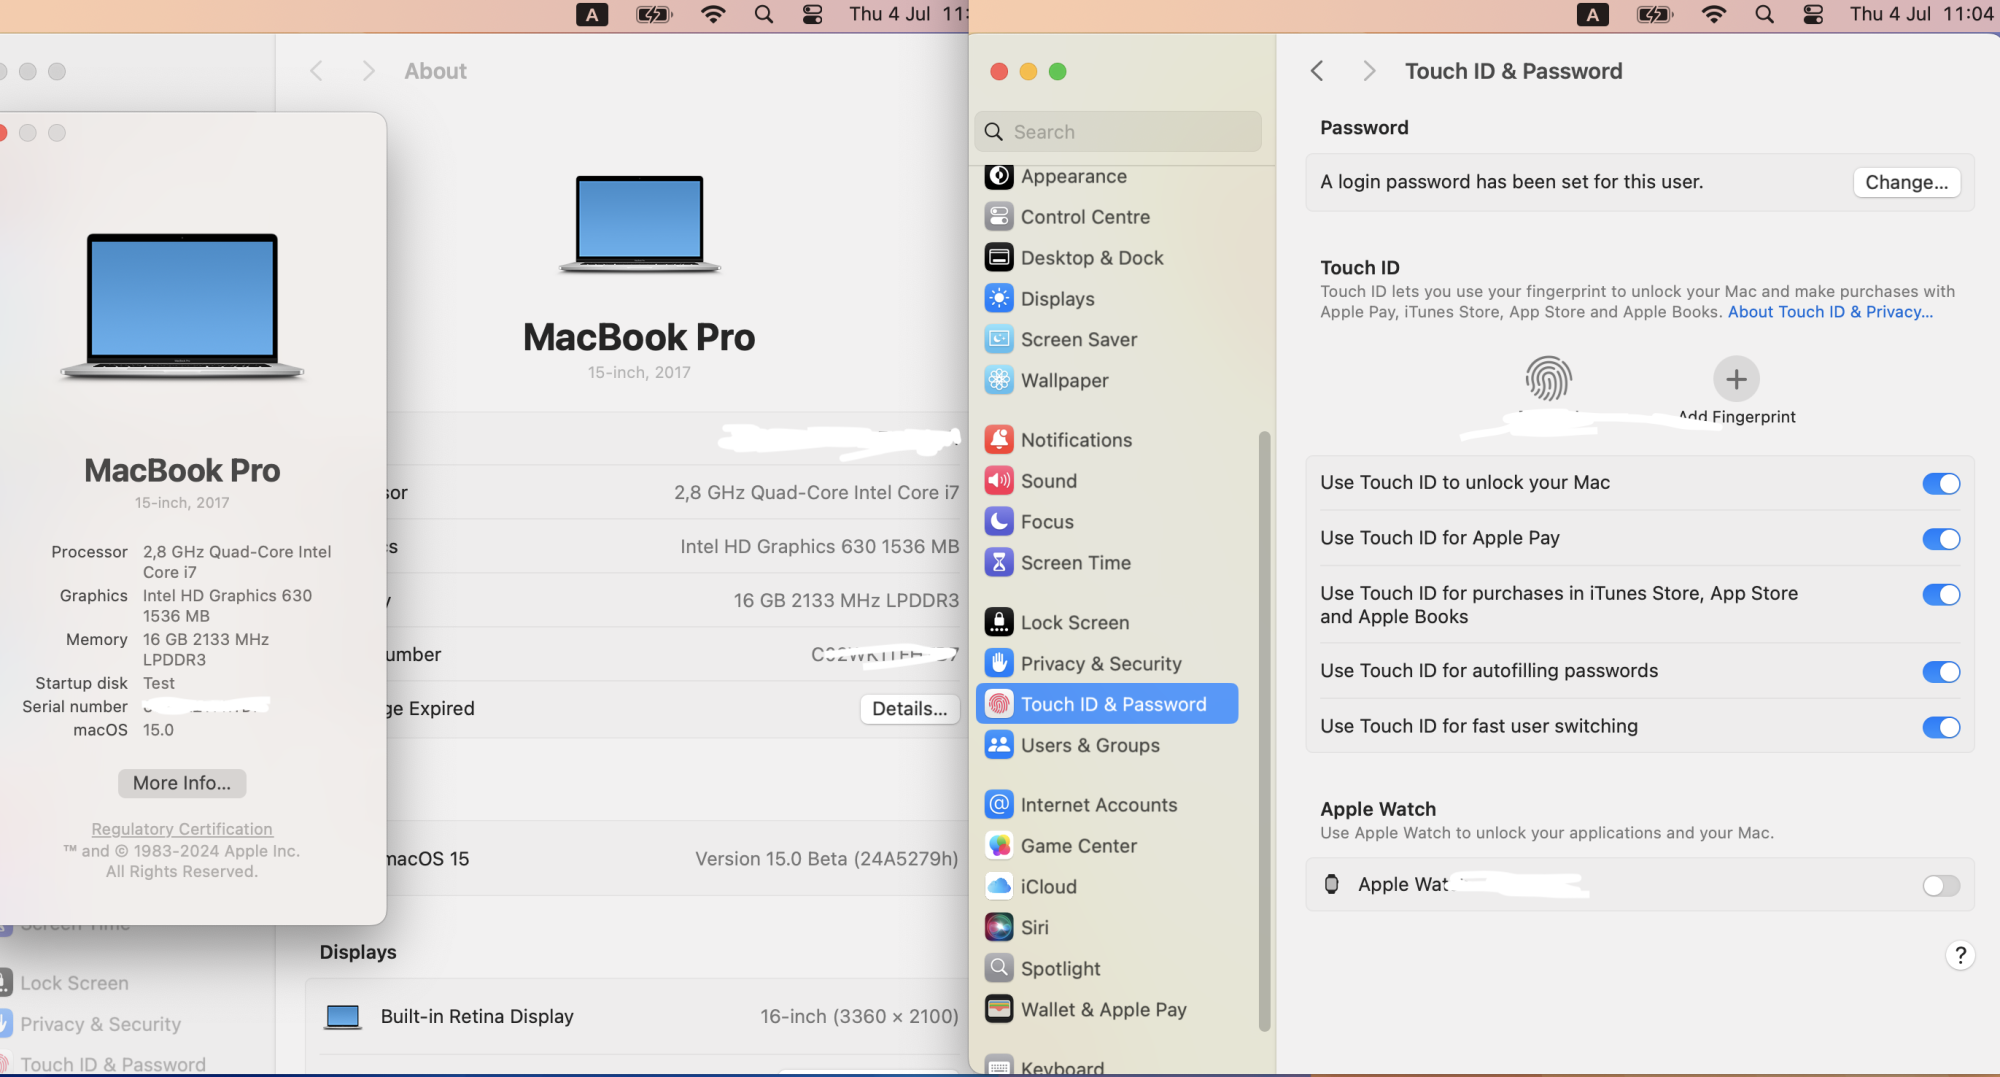
Task: Click "Intel HD Graphics 630 1536 MB" in the About pane
Action: point(820,547)
